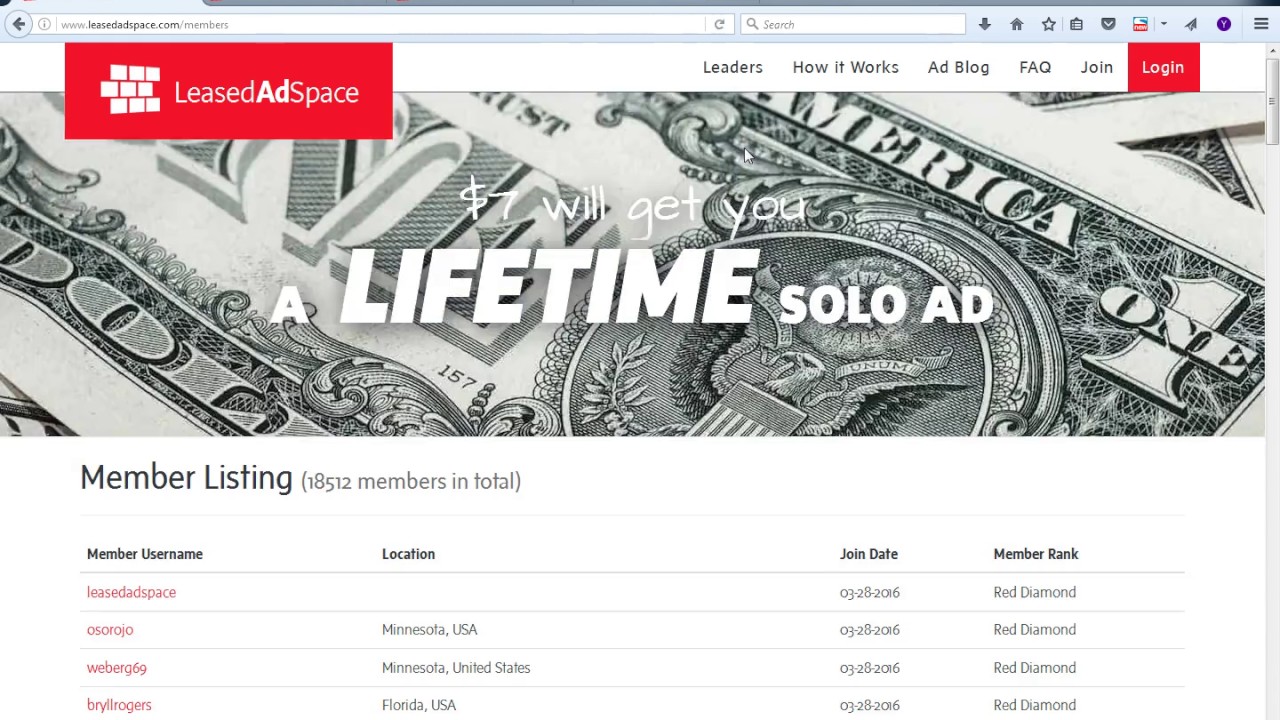Viewport: 1280px width, 720px height.
Task: Click the paper plane share icon
Action: coord(1190,24)
